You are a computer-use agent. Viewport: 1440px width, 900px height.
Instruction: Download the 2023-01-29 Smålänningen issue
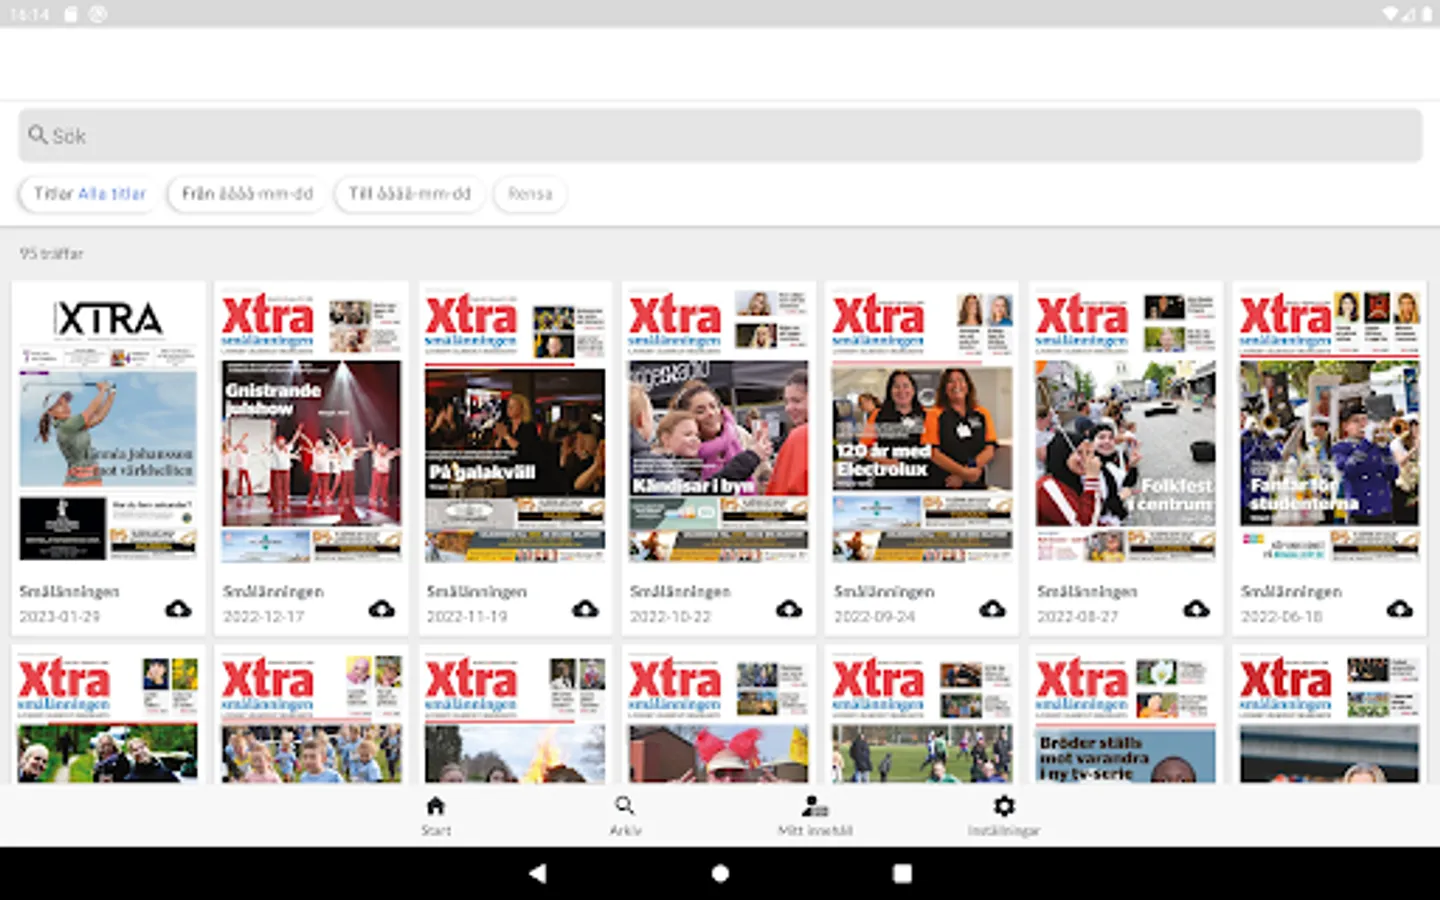pyautogui.click(x=178, y=609)
